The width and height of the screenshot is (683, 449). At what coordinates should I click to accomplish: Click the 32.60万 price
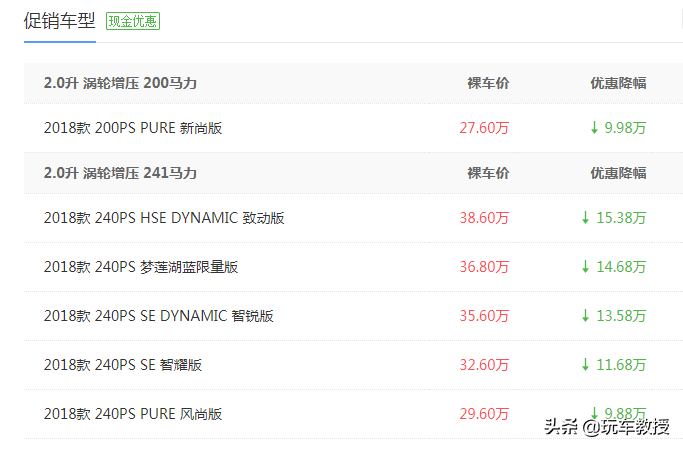click(484, 365)
